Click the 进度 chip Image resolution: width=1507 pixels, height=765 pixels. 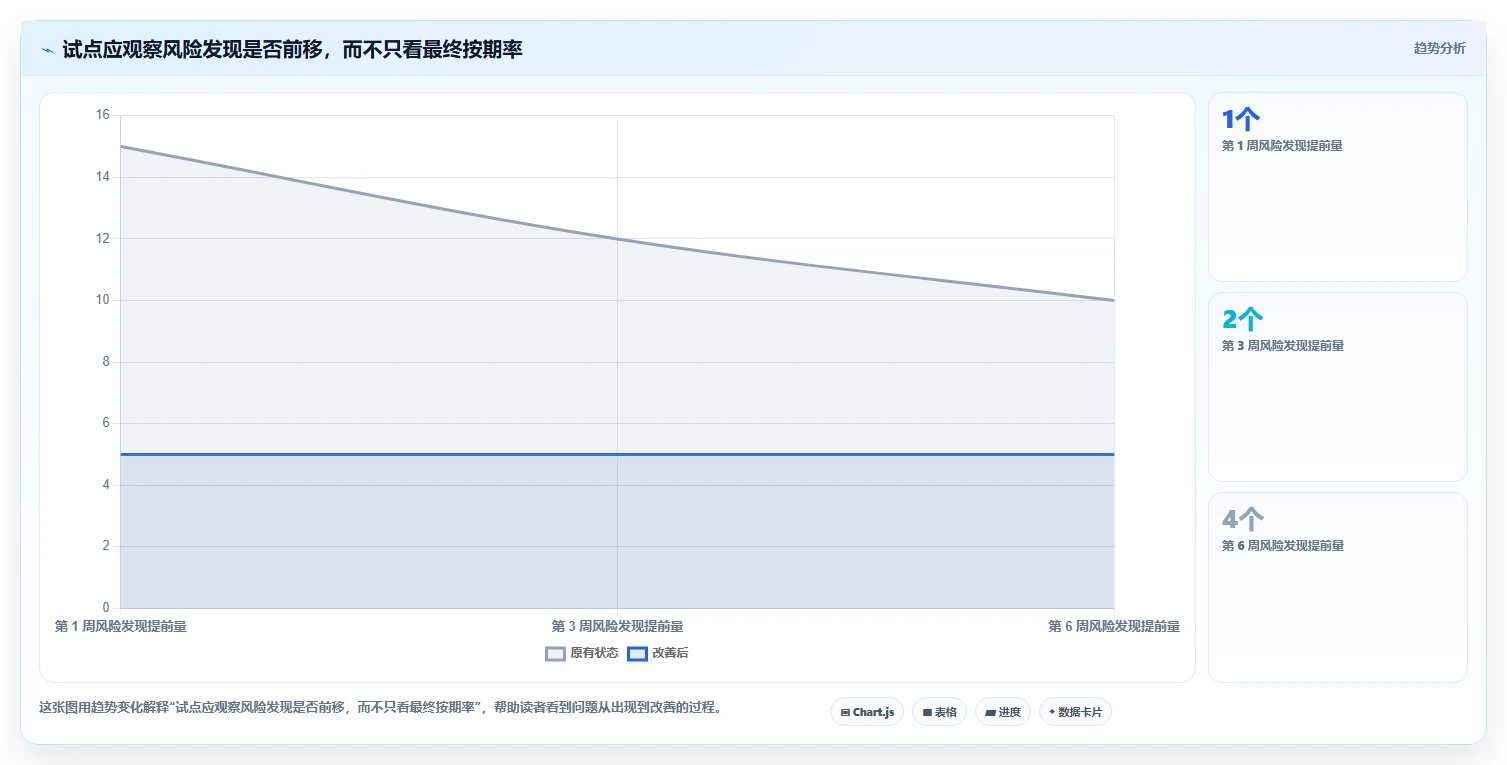(1003, 712)
